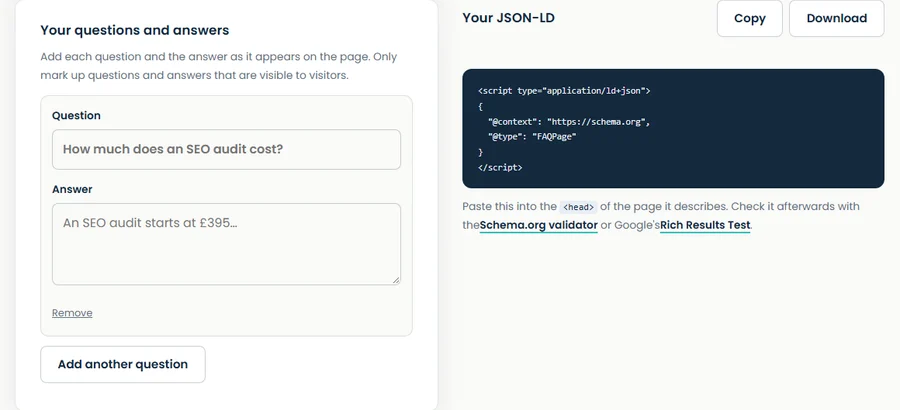Click the 'Add each question' instruction text

(219, 66)
